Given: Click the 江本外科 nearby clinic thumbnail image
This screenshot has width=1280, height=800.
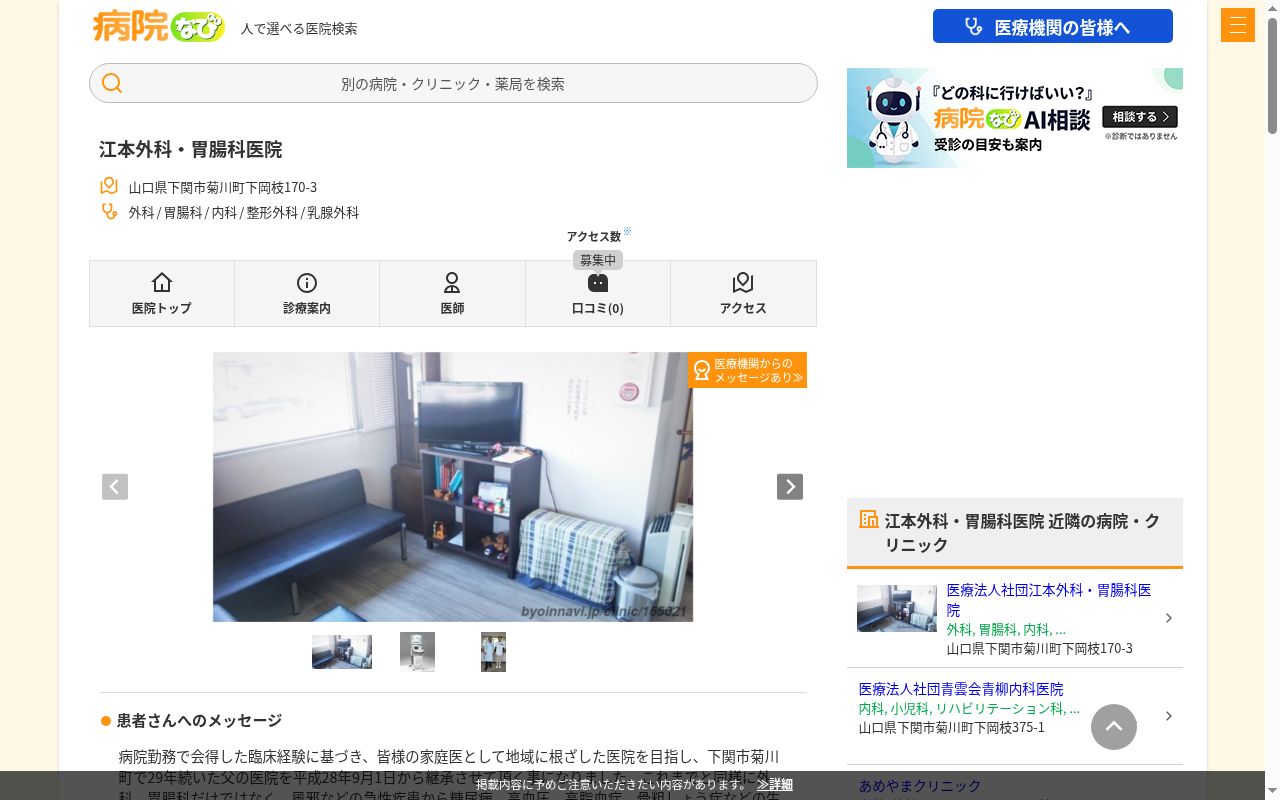Looking at the screenshot, I should [x=897, y=608].
